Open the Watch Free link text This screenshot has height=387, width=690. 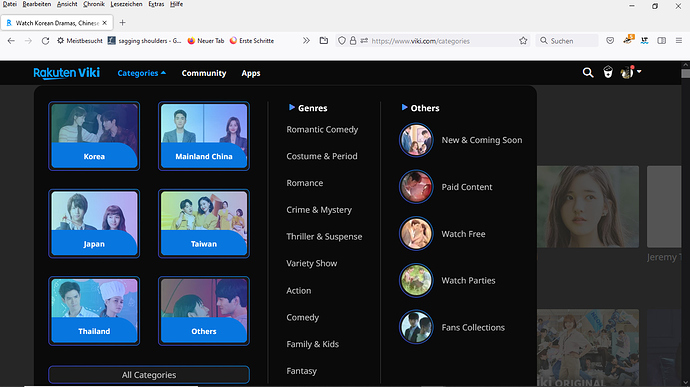coord(463,234)
